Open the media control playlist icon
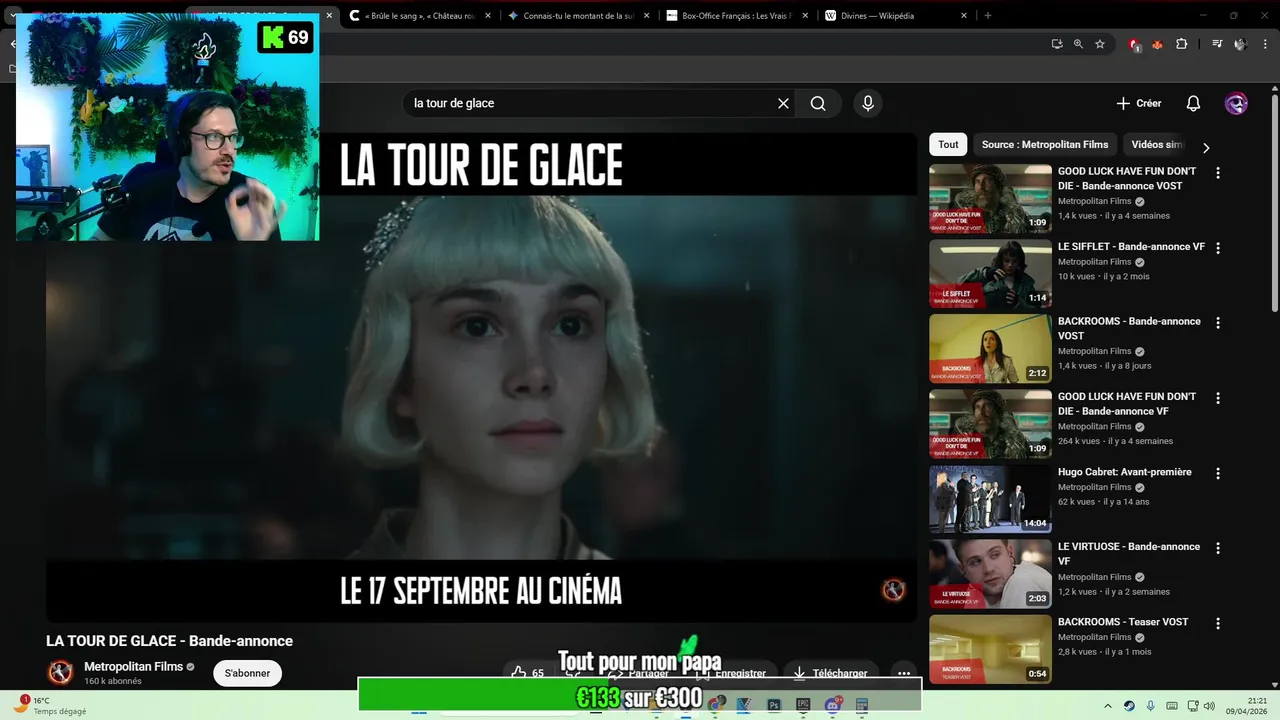Image resolution: width=1280 pixels, height=720 pixels. pyautogui.click(x=1217, y=44)
